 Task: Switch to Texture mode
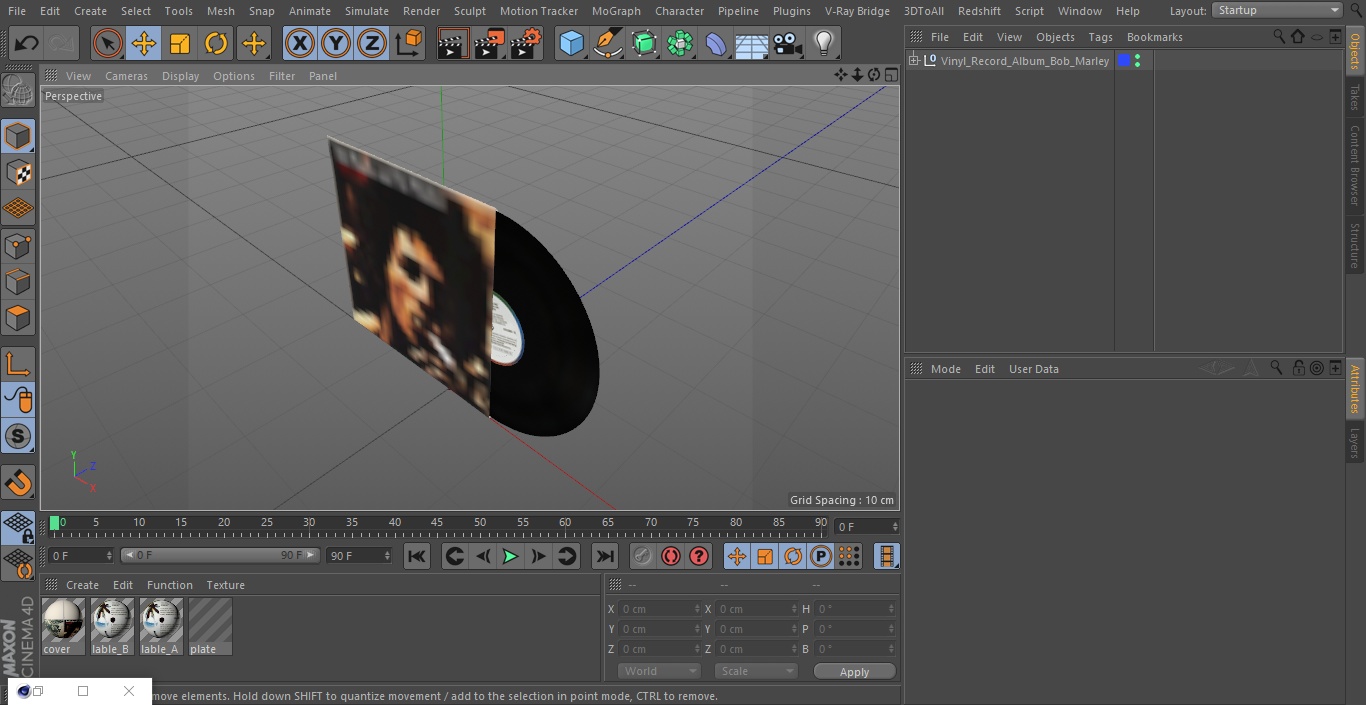tap(18, 172)
